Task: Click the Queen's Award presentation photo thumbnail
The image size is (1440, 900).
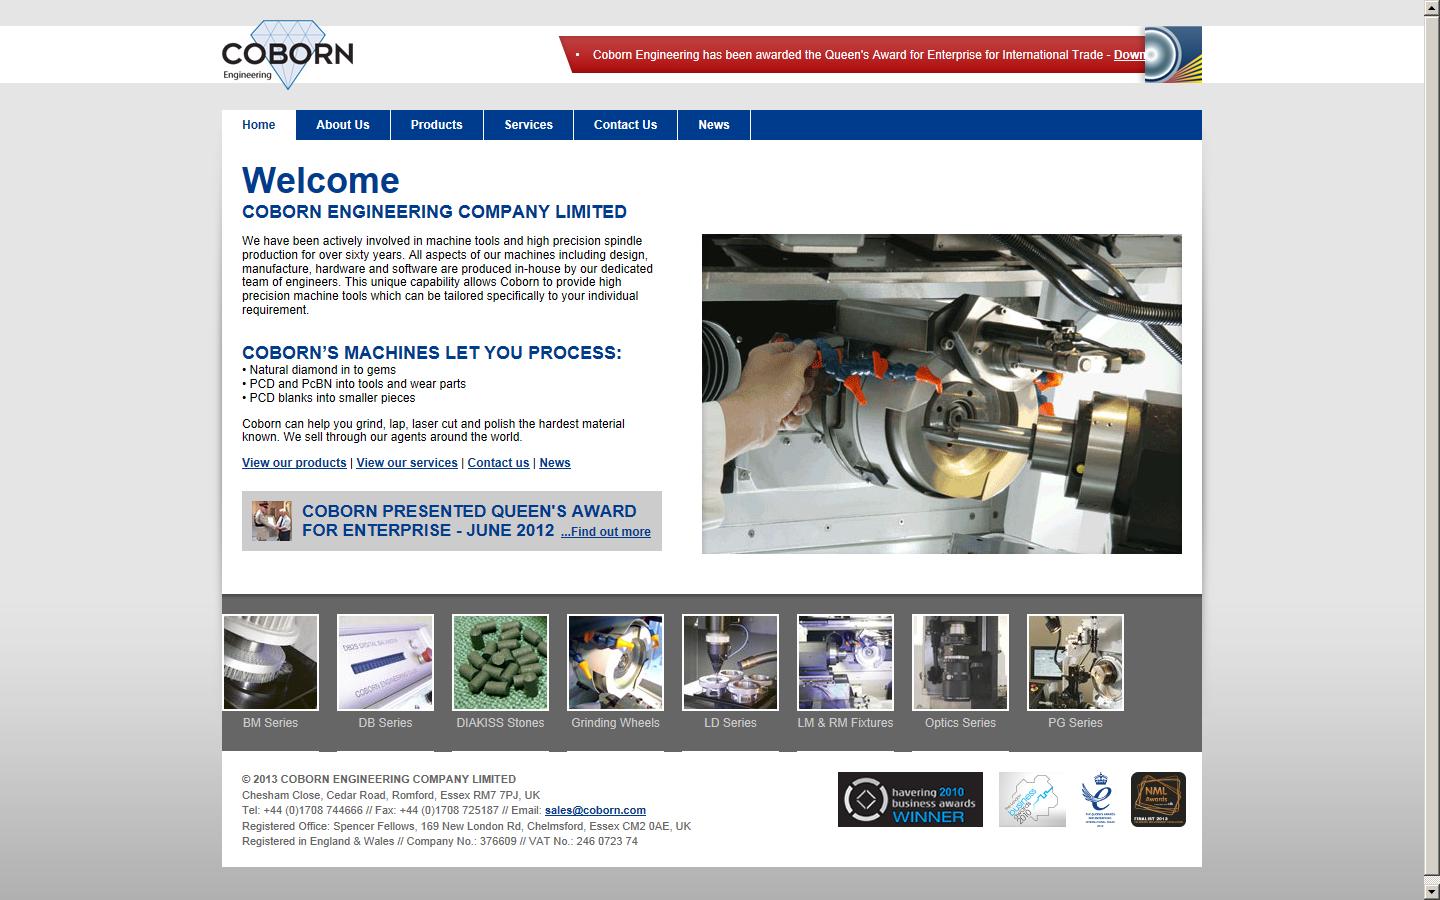Action: click(272, 521)
